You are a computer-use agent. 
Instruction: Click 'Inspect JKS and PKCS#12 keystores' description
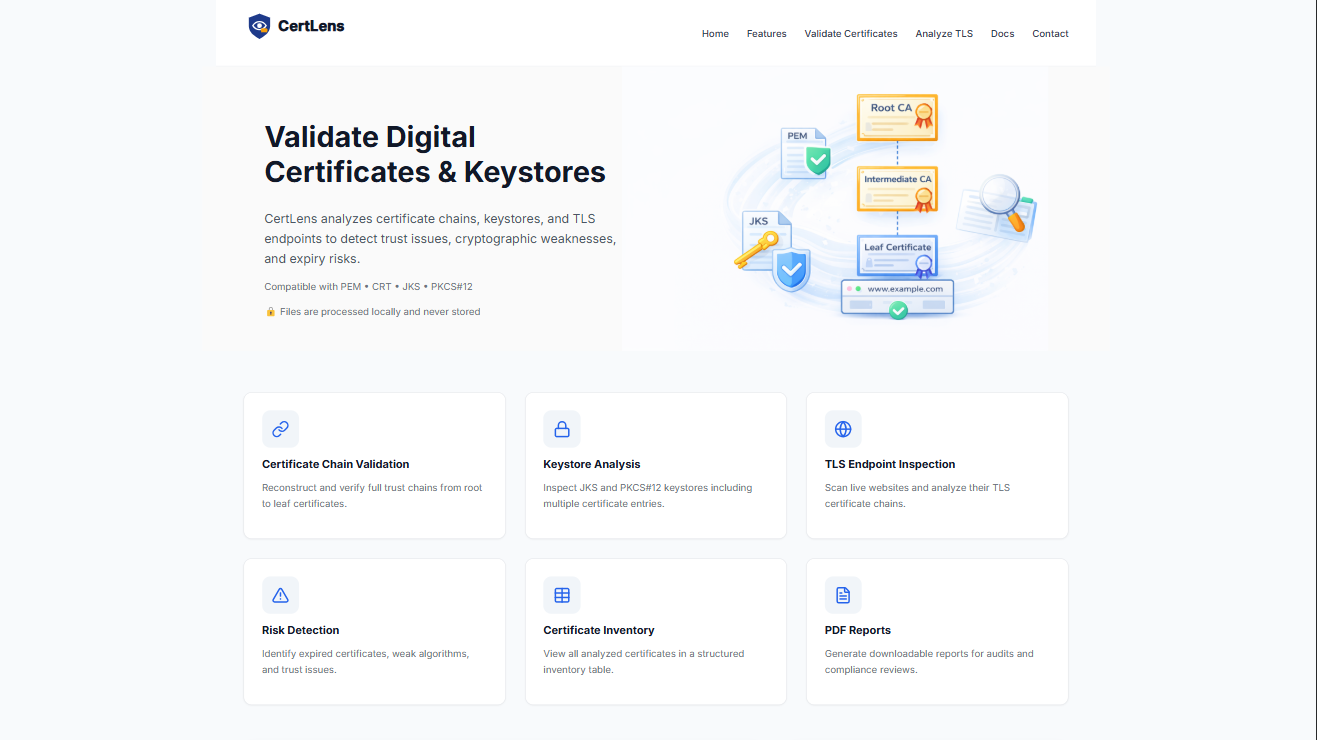coord(648,496)
